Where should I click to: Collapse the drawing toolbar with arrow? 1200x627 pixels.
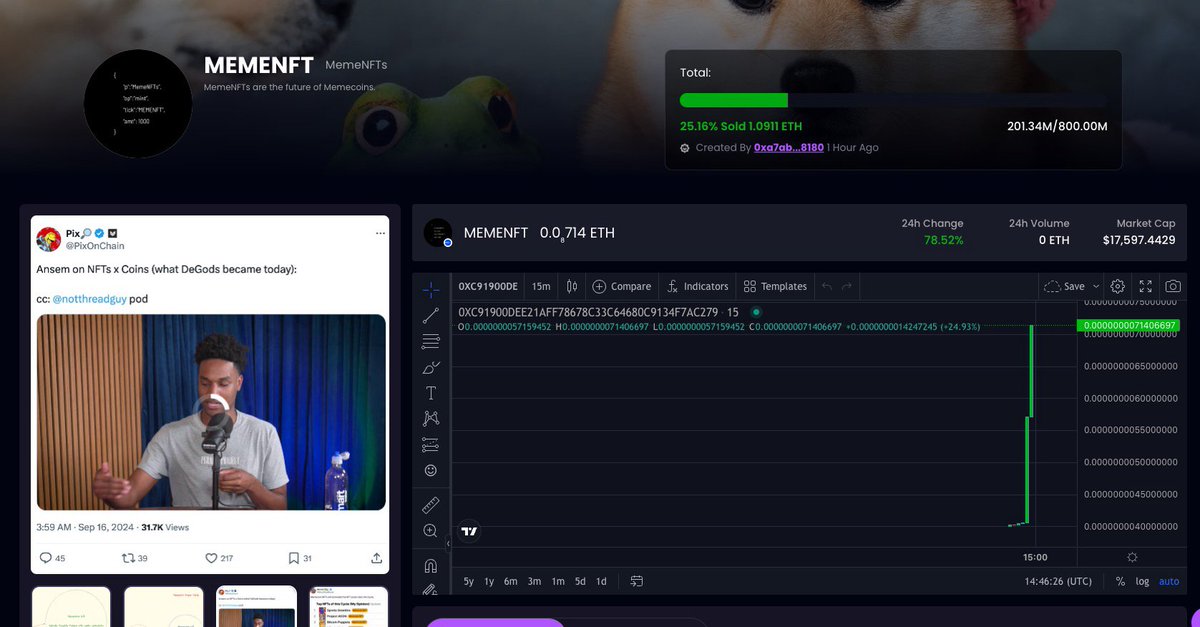click(448, 543)
